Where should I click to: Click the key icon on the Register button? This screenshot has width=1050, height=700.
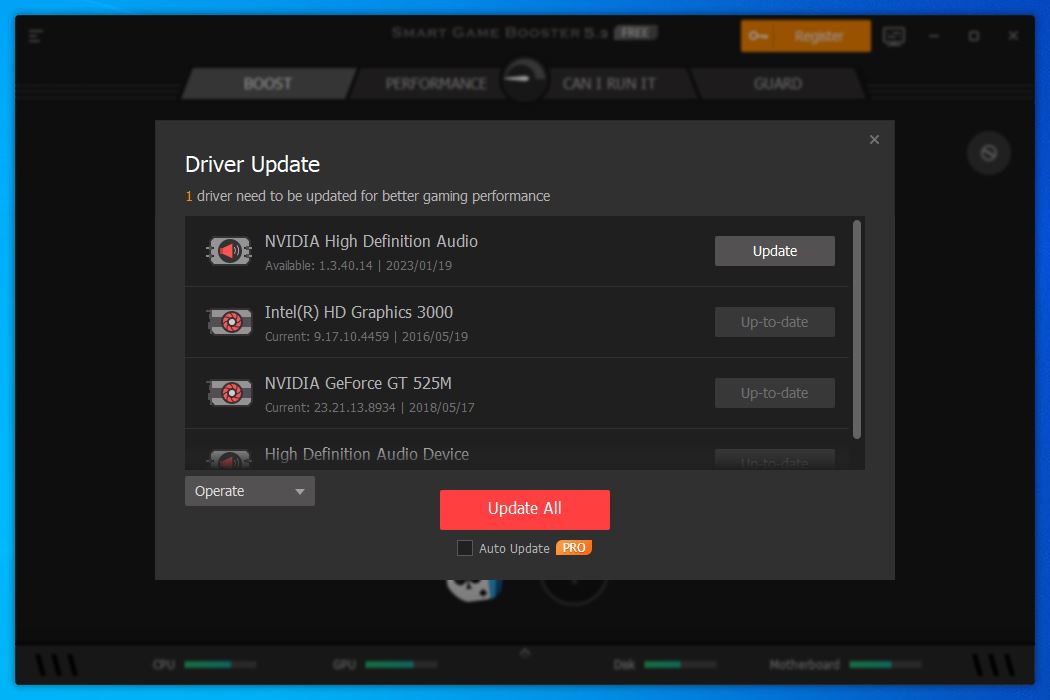(759, 36)
